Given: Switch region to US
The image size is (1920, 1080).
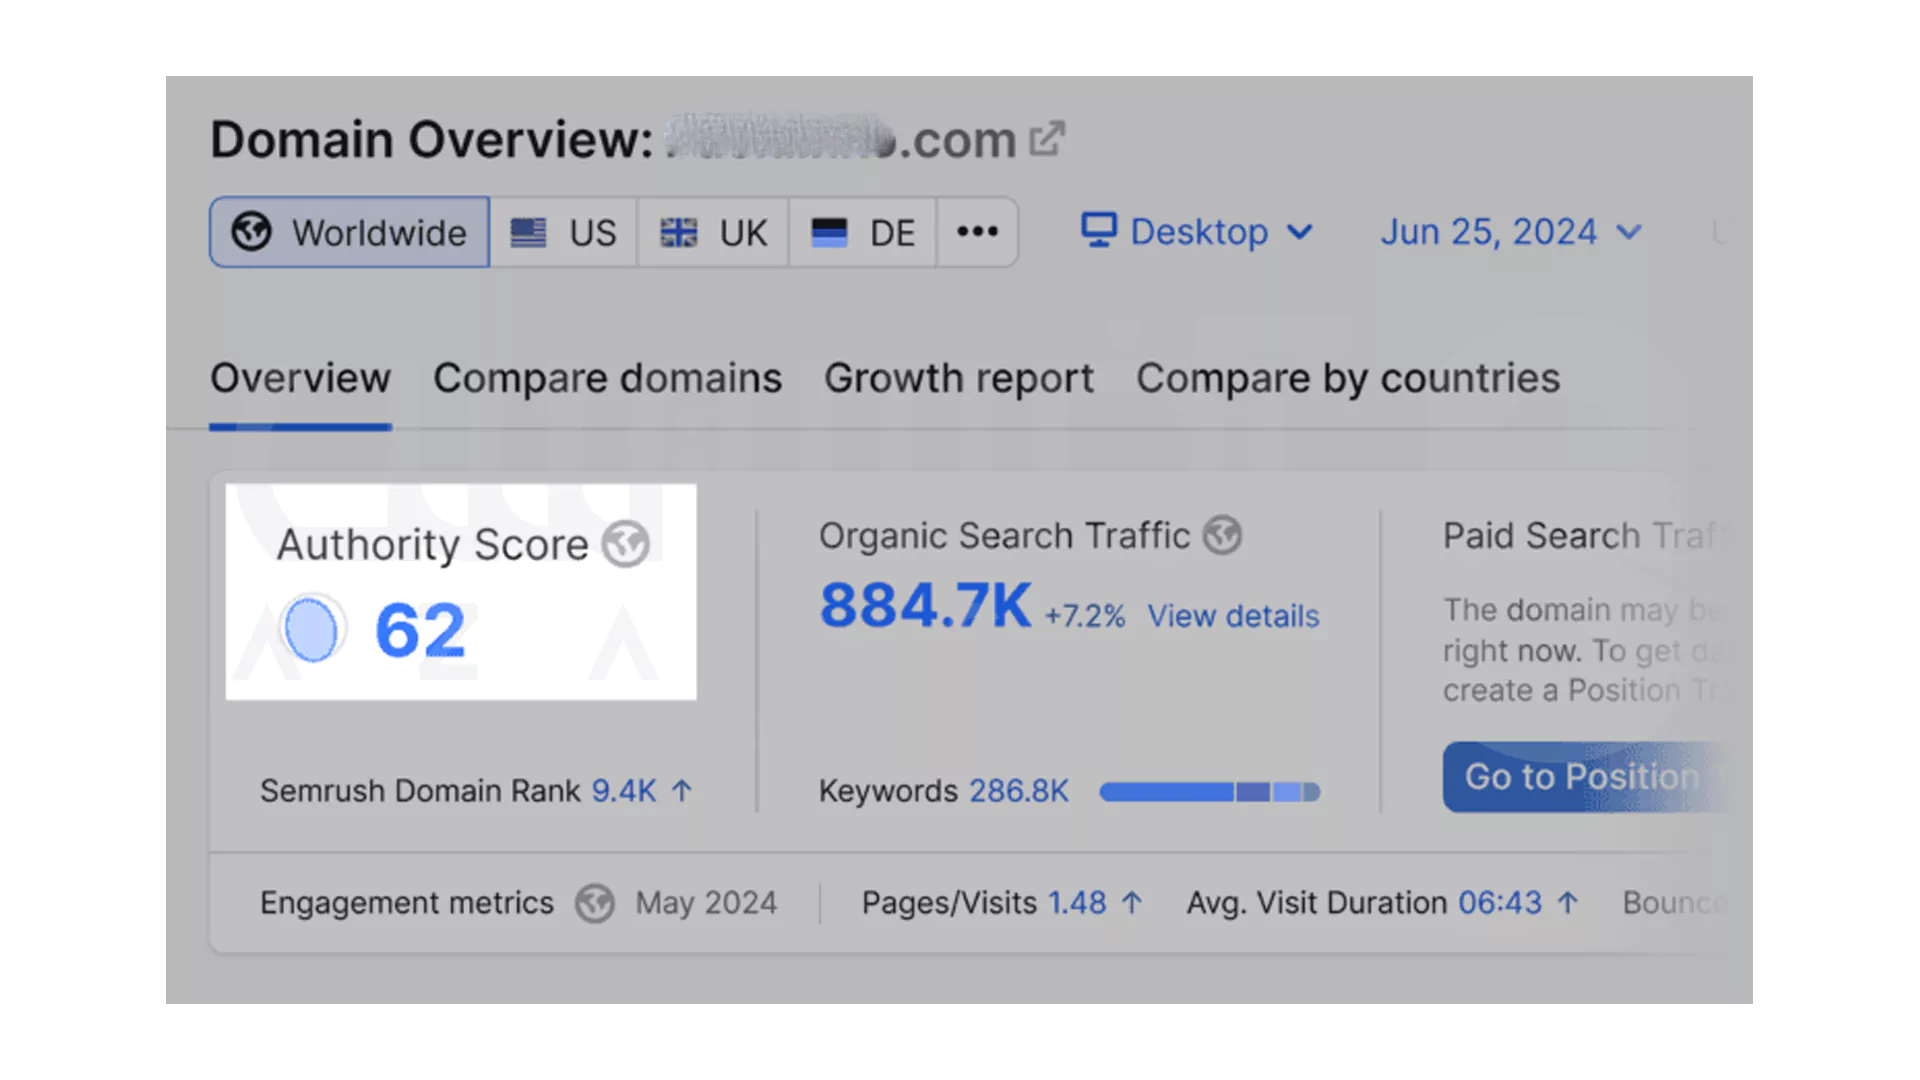Looking at the screenshot, I should tap(563, 232).
